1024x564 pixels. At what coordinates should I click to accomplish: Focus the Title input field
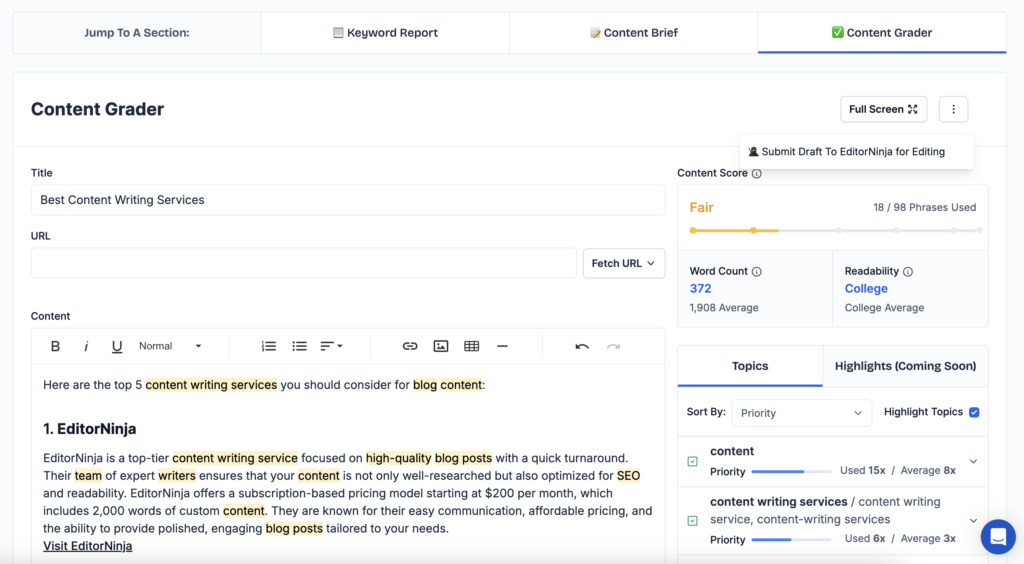[x=347, y=200]
